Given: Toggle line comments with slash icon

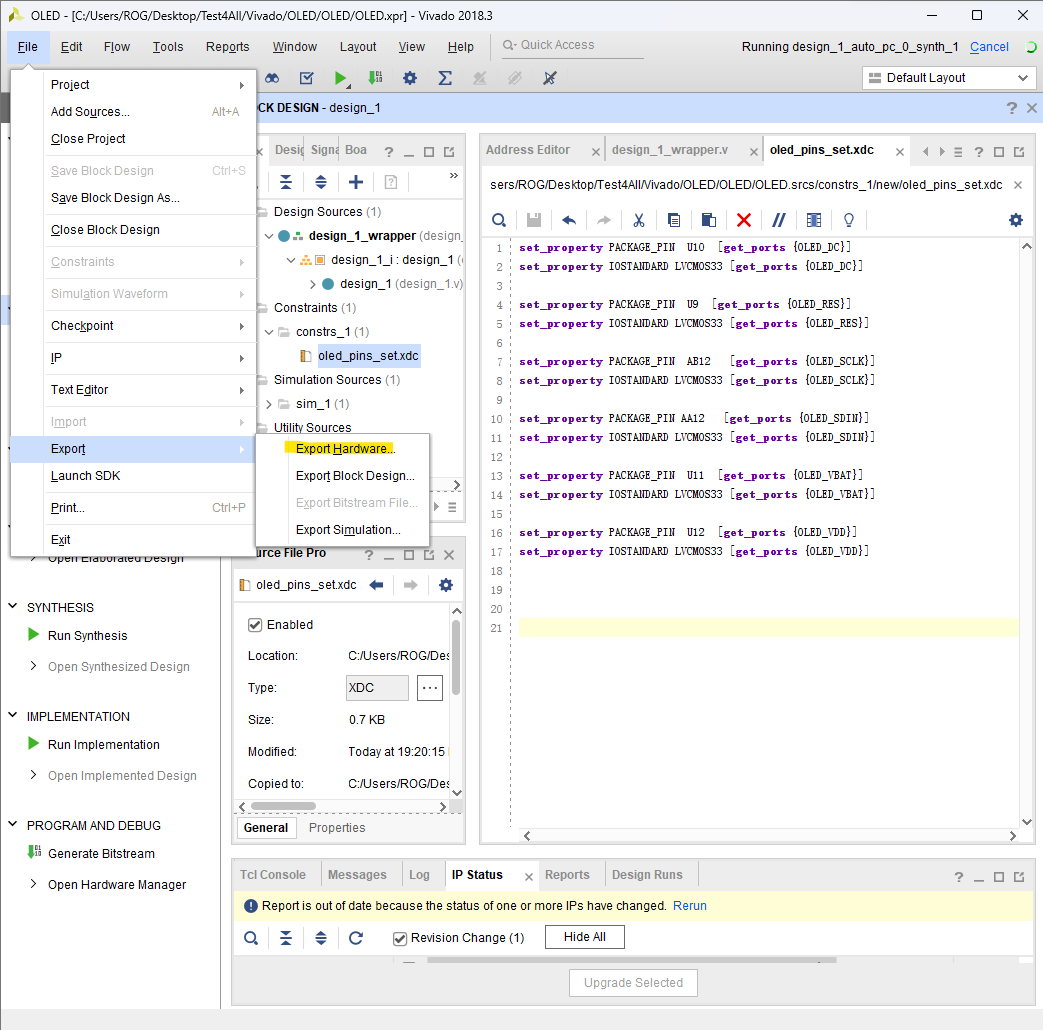Looking at the screenshot, I should pyautogui.click(x=779, y=220).
